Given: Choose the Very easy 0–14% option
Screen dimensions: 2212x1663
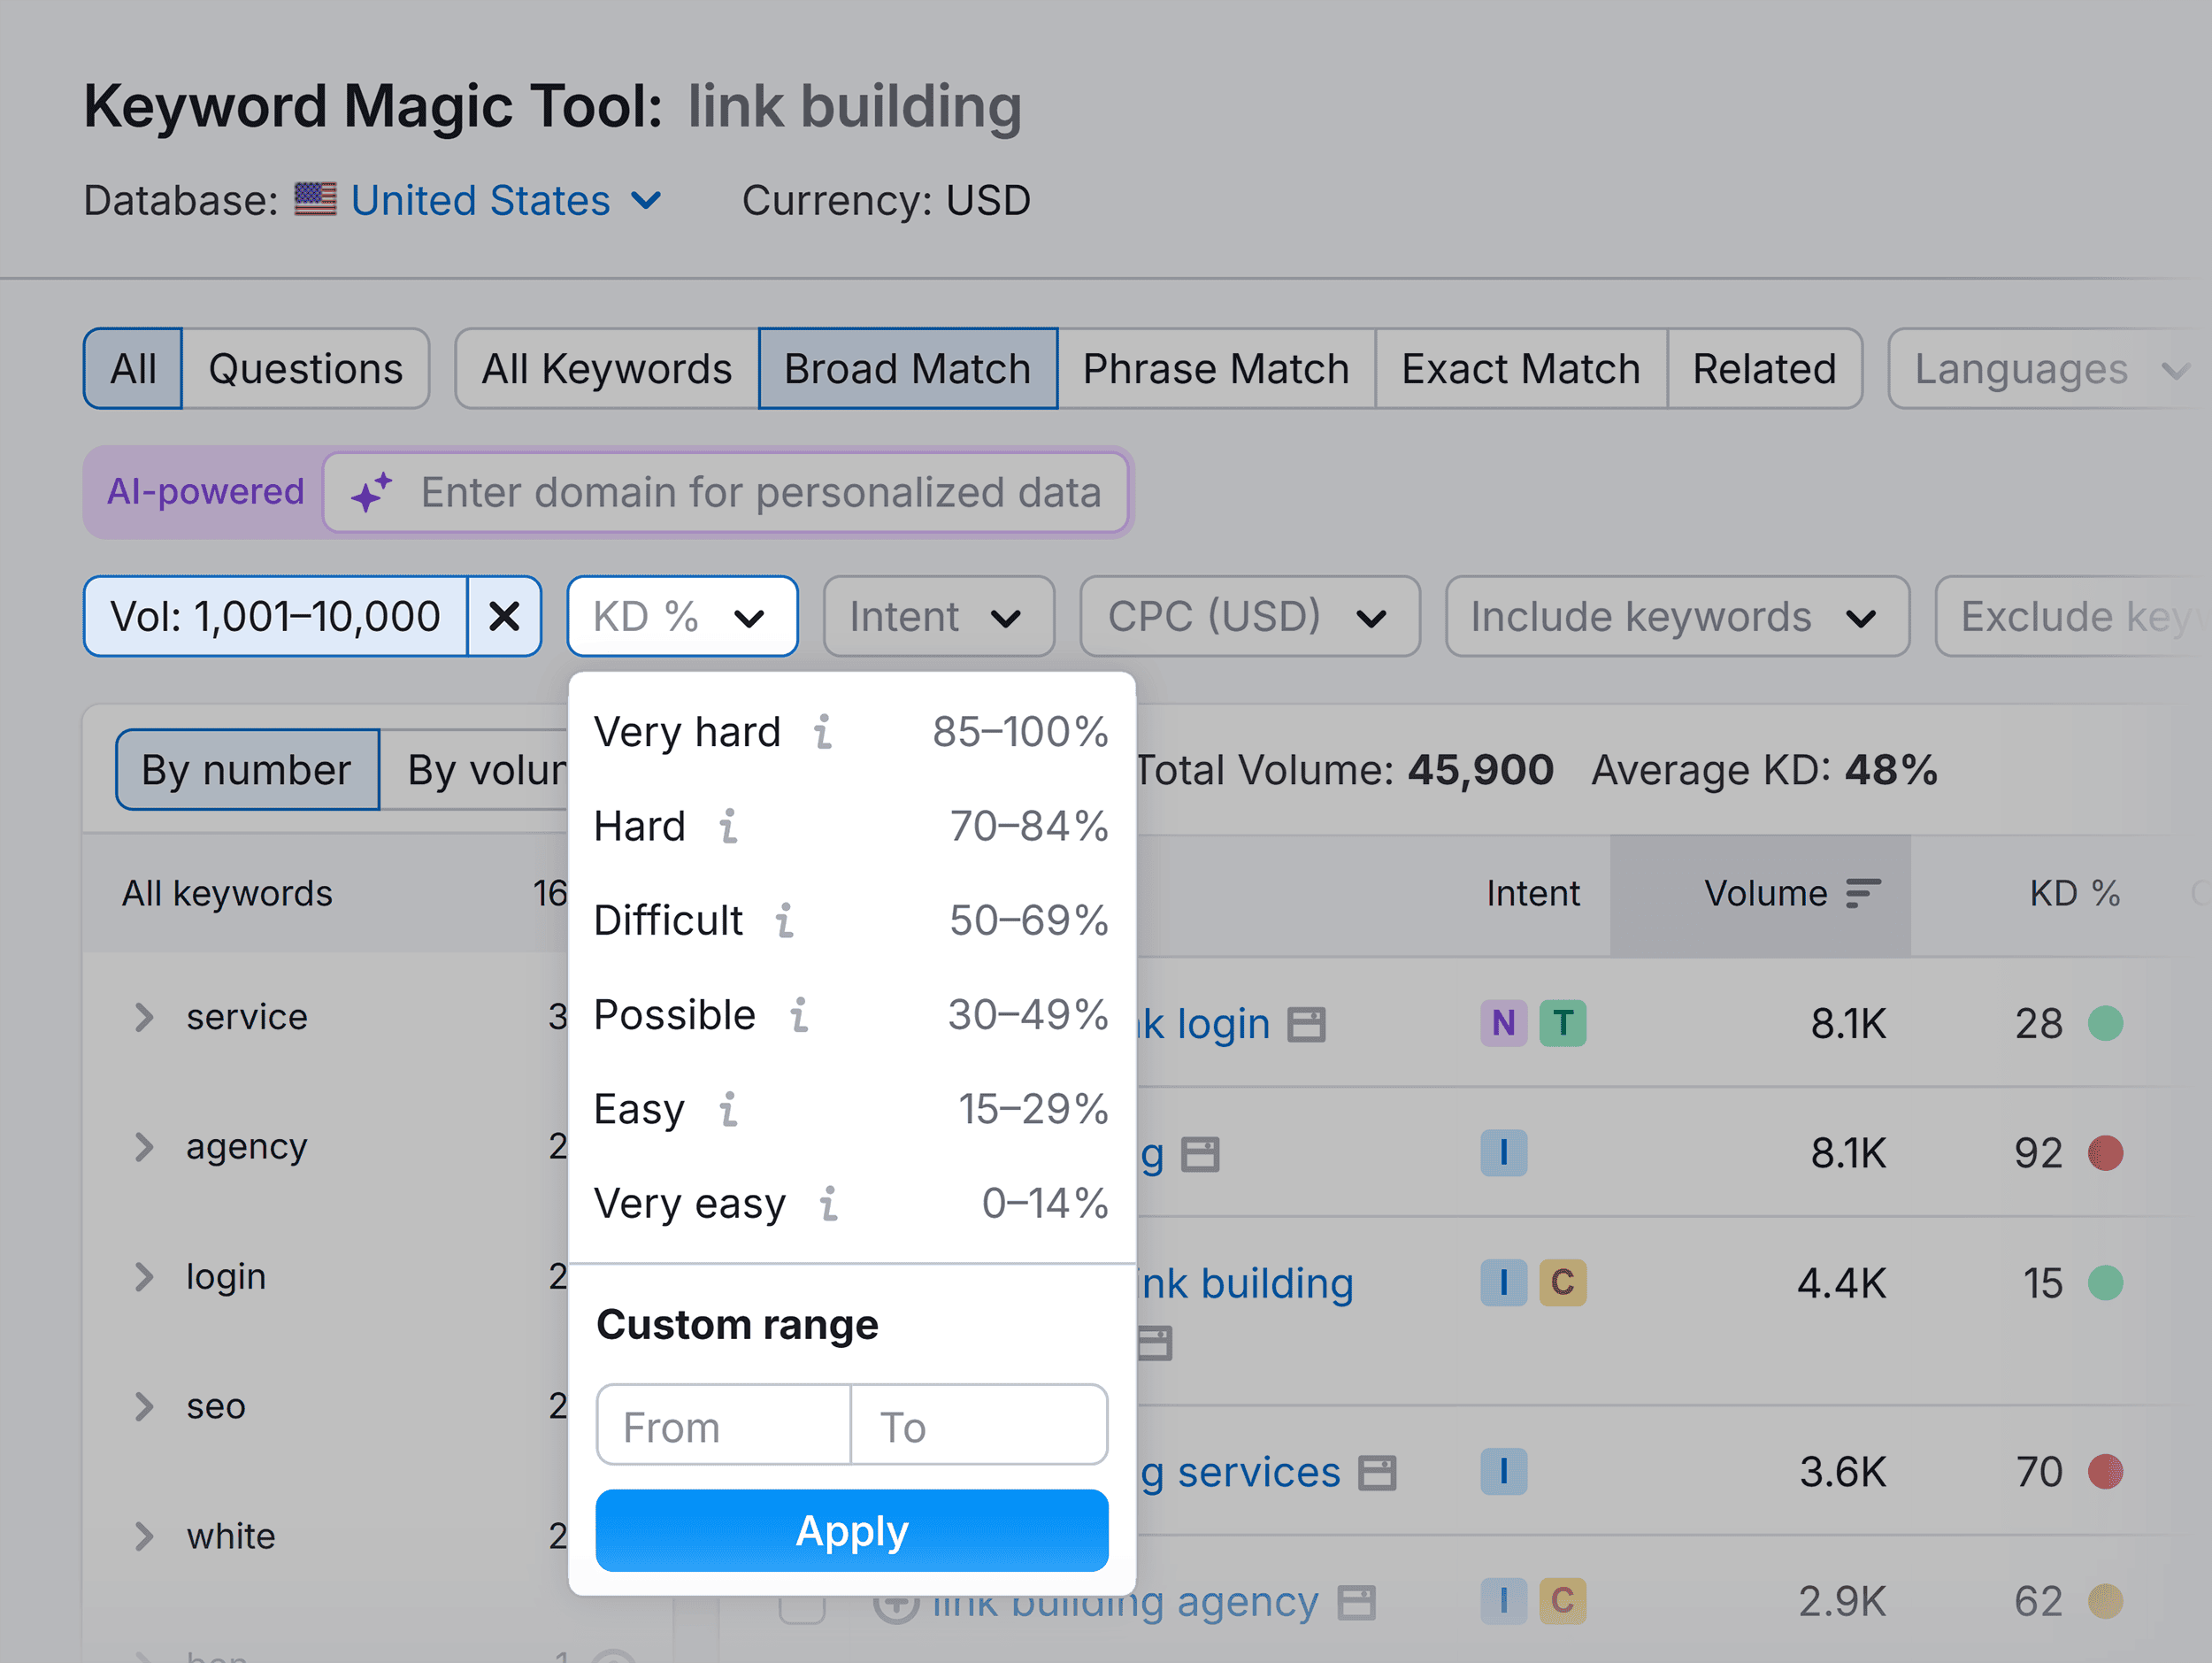Looking at the screenshot, I should (851, 1203).
